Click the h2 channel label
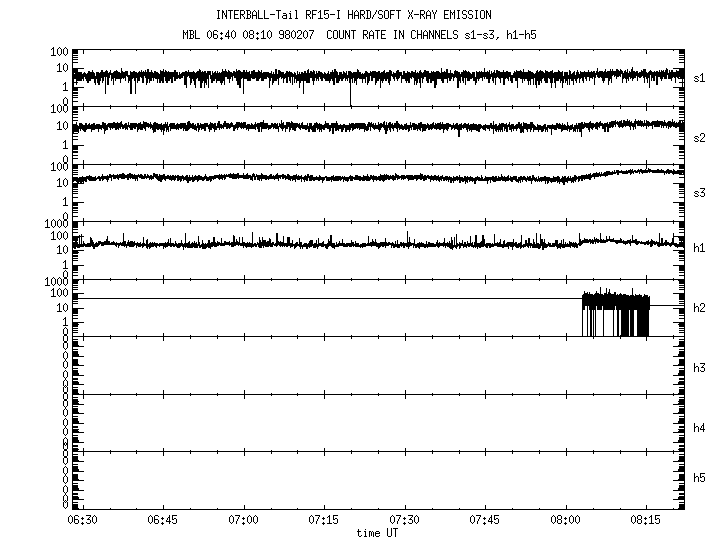Screen dimensions: 720x550 pyautogui.click(x=700, y=308)
